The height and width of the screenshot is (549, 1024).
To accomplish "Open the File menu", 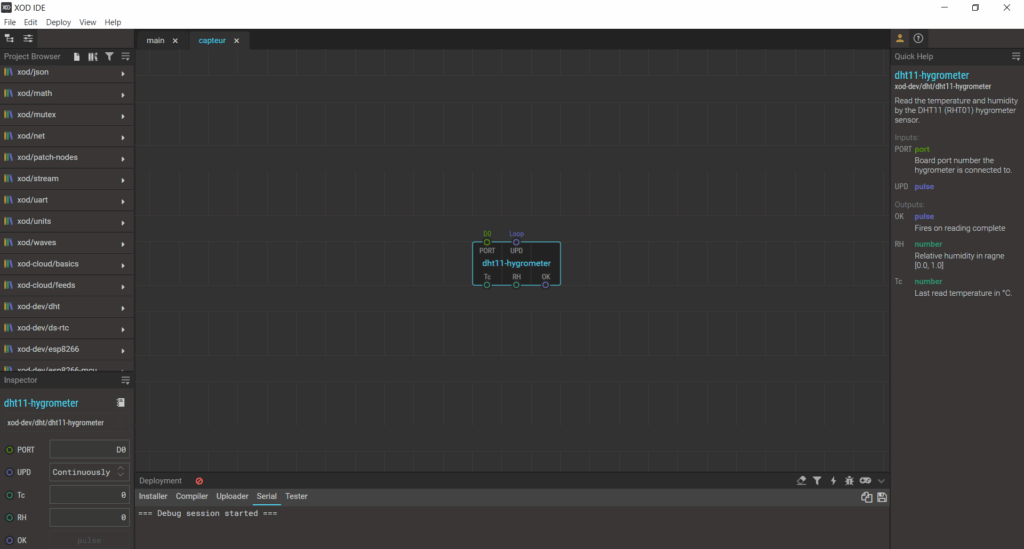I will click(10, 22).
